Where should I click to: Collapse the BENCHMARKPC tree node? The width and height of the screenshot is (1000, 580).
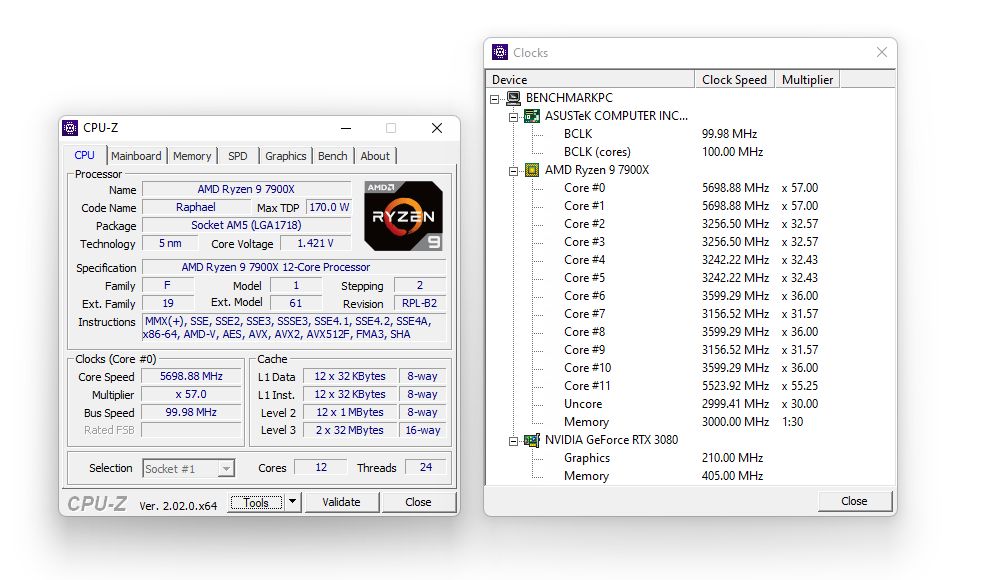click(x=494, y=99)
